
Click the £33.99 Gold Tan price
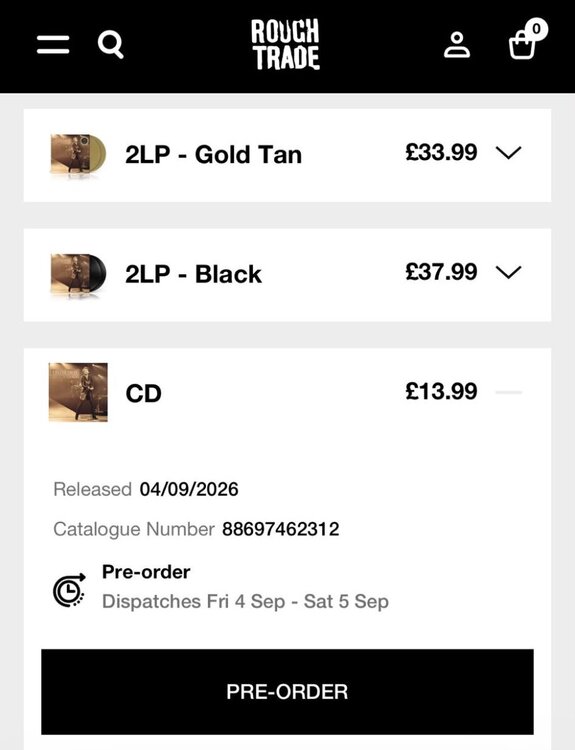(441, 153)
